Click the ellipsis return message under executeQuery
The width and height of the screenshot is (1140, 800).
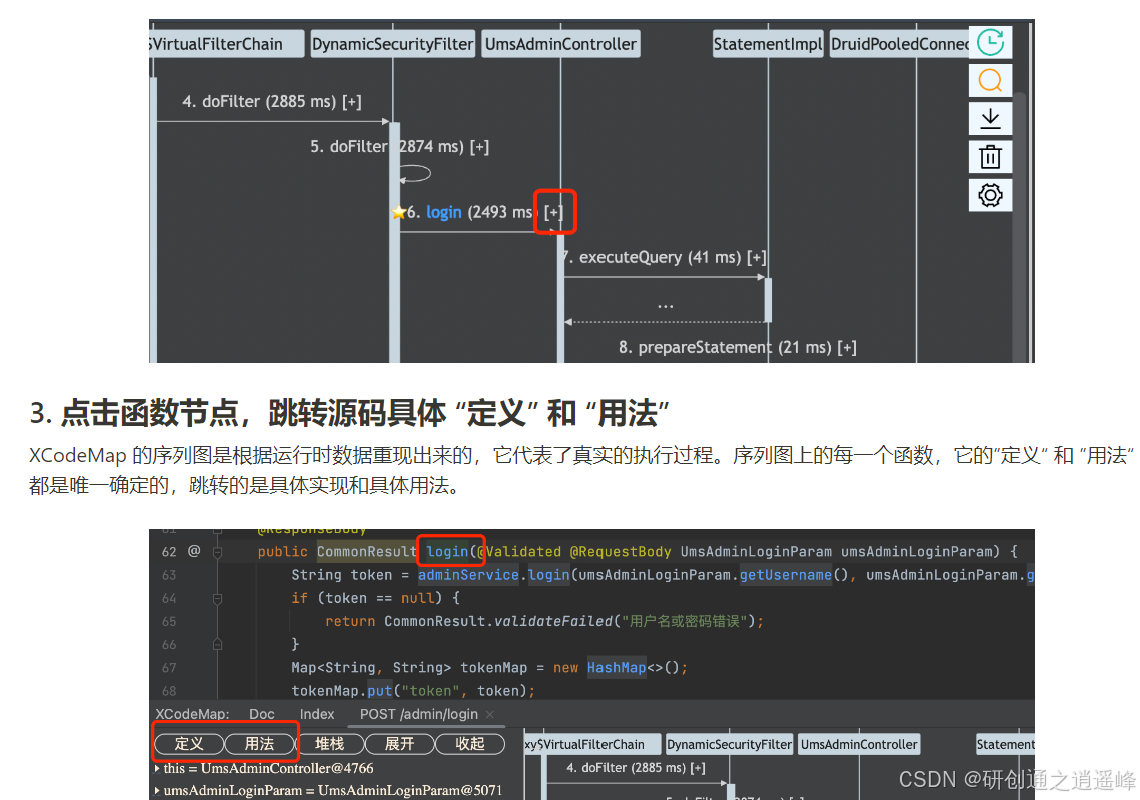pos(665,307)
